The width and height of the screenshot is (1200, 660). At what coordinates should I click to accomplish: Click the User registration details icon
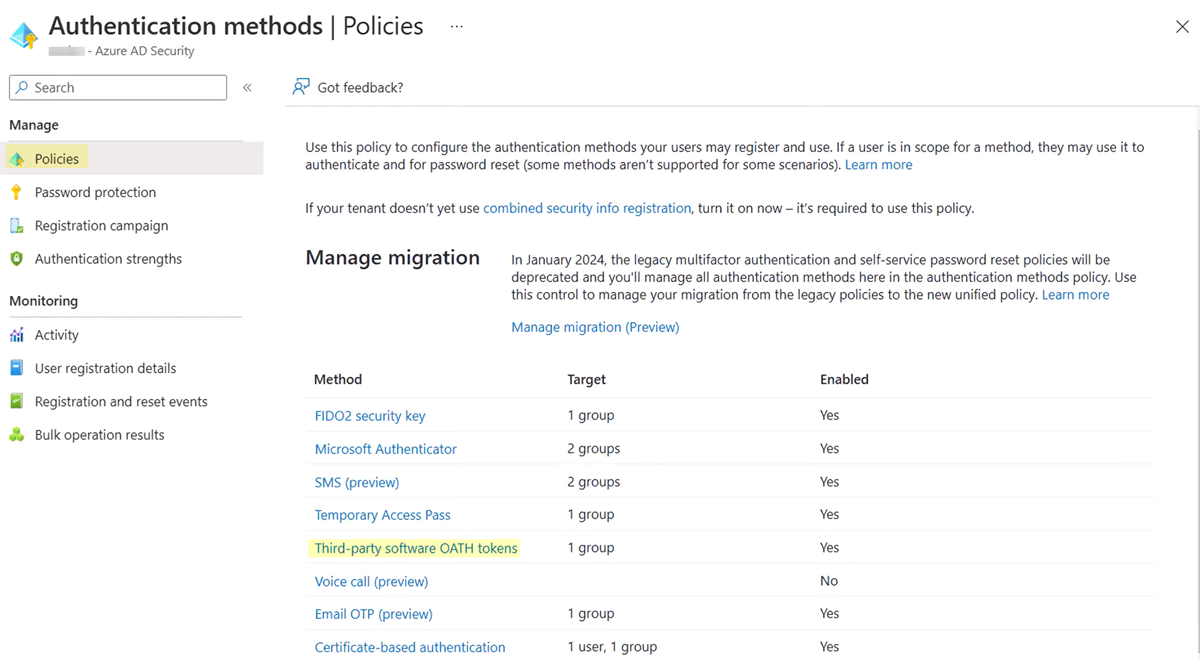pos(17,368)
